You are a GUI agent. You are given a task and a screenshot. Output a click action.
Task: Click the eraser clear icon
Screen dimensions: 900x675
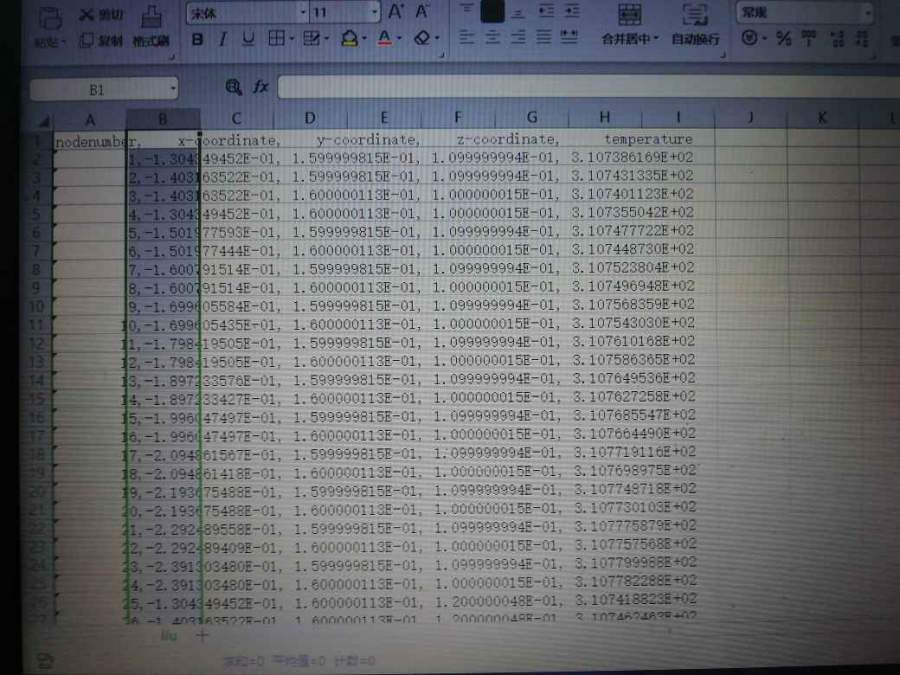[422, 39]
